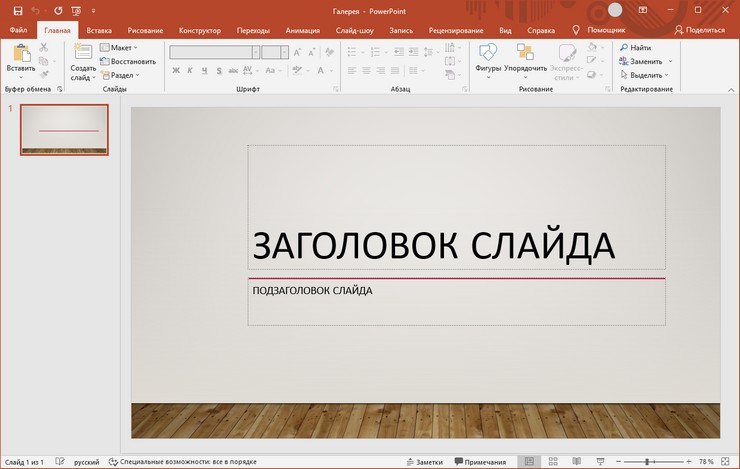Click the Paste (Вставить) clipboard icon

pos(20,53)
